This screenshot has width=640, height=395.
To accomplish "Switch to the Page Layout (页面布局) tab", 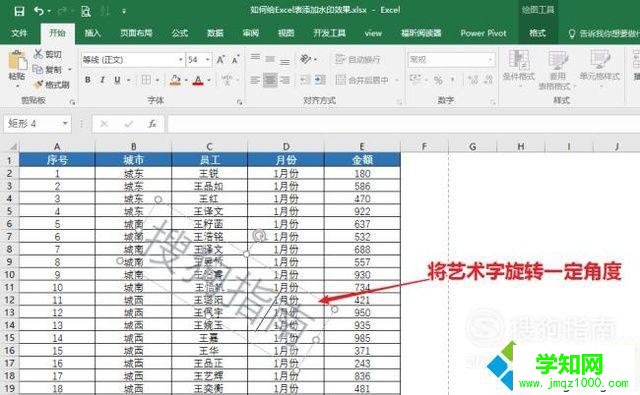I will 136,33.
